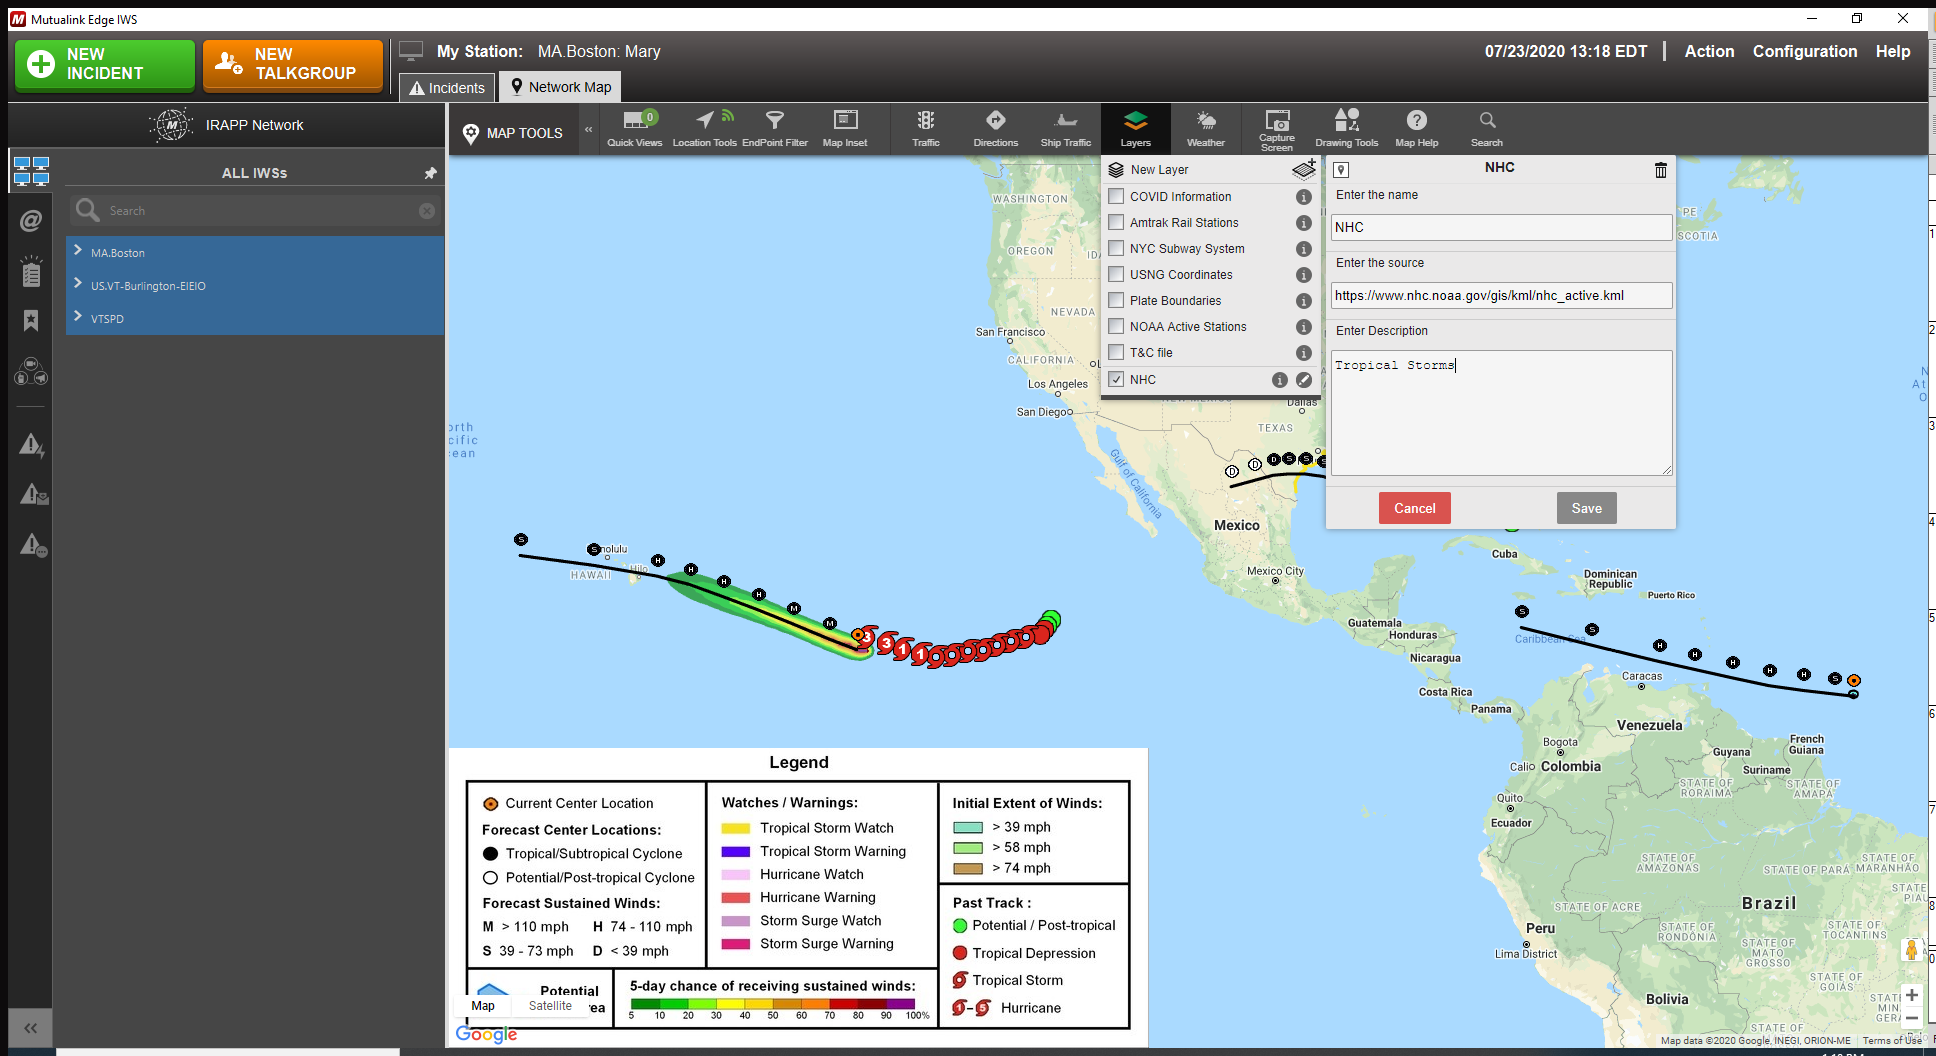Open Weather overlay tool
This screenshot has height=1056, width=1936.
1206,130
